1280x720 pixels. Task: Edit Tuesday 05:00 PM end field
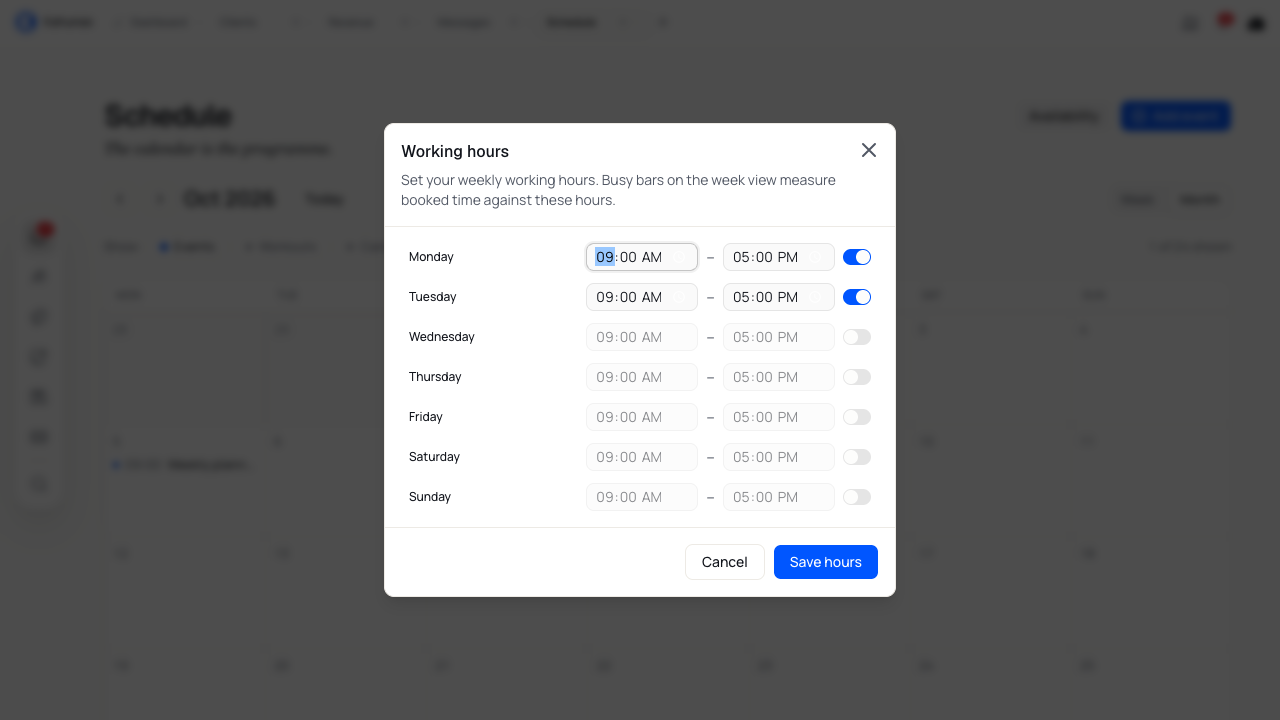779,297
